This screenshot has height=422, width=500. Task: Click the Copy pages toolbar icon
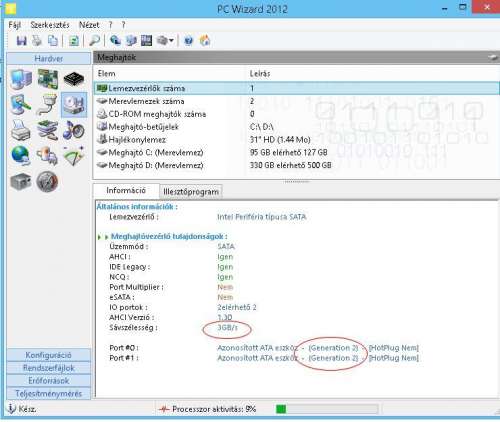click(x=53, y=41)
